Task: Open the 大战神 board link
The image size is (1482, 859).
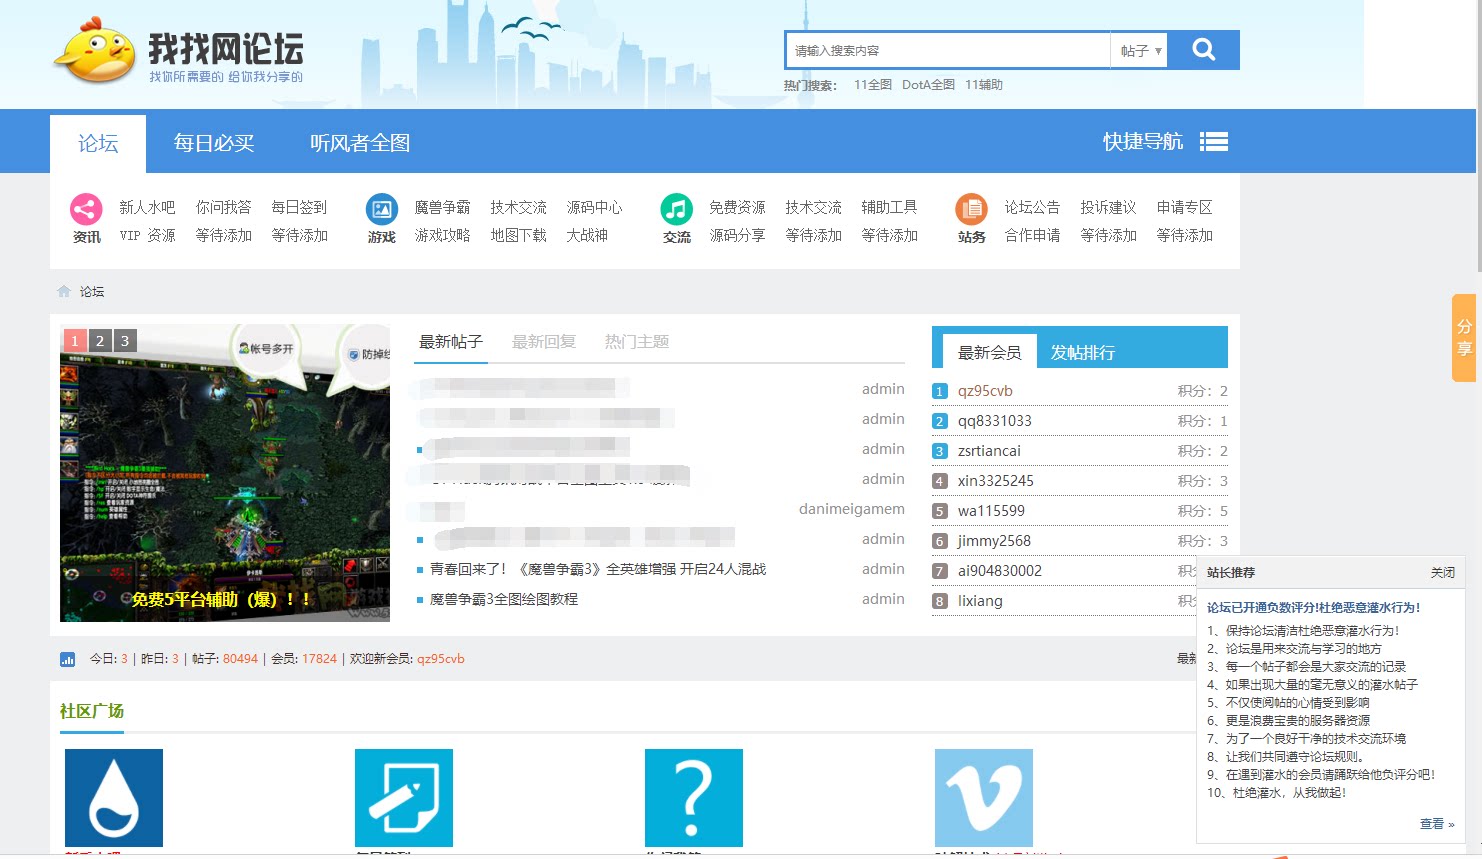Action: [587, 235]
